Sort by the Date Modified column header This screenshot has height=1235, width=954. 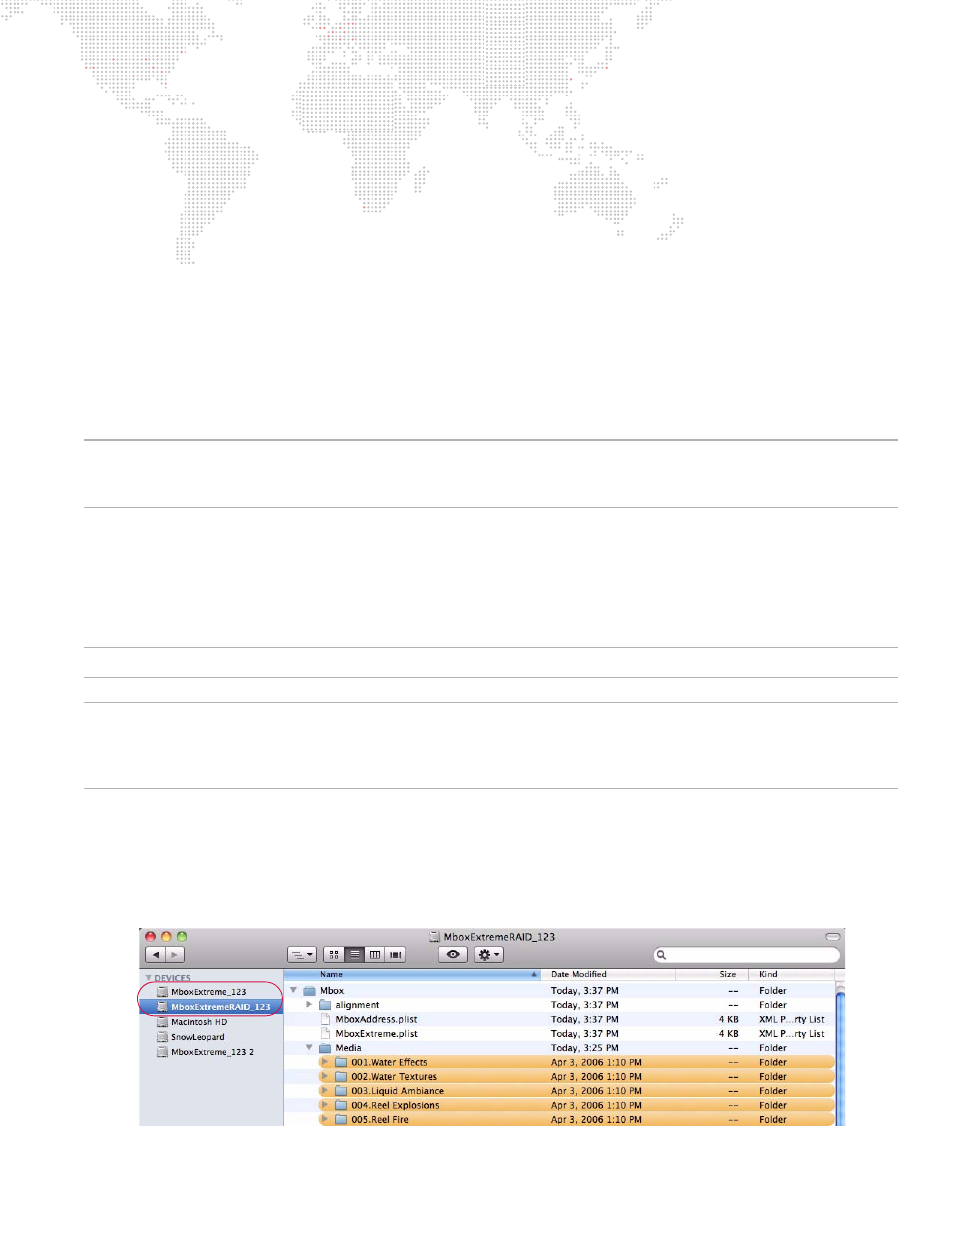point(609,974)
